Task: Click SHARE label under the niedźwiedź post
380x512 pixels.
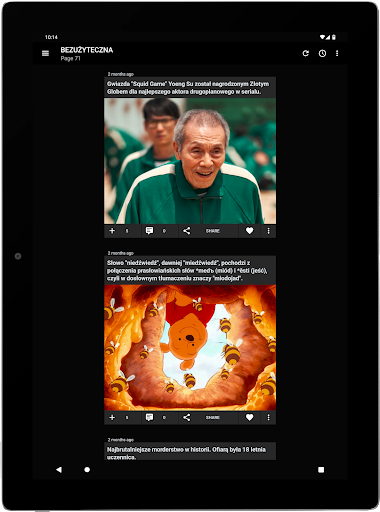Action: tap(213, 417)
